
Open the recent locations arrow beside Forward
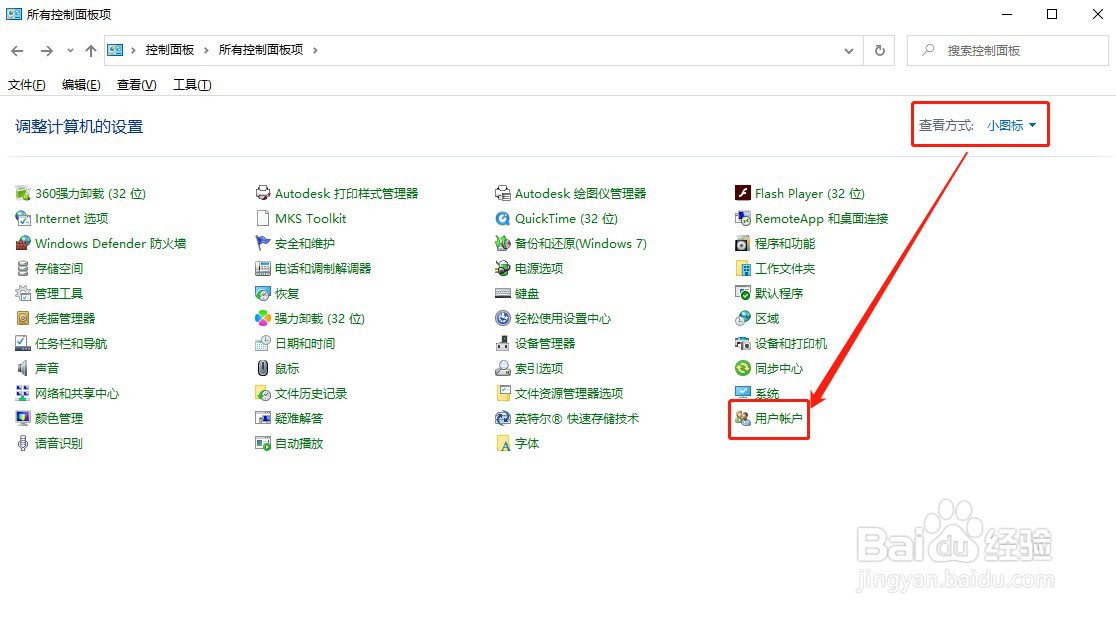pyautogui.click(x=70, y=51)
